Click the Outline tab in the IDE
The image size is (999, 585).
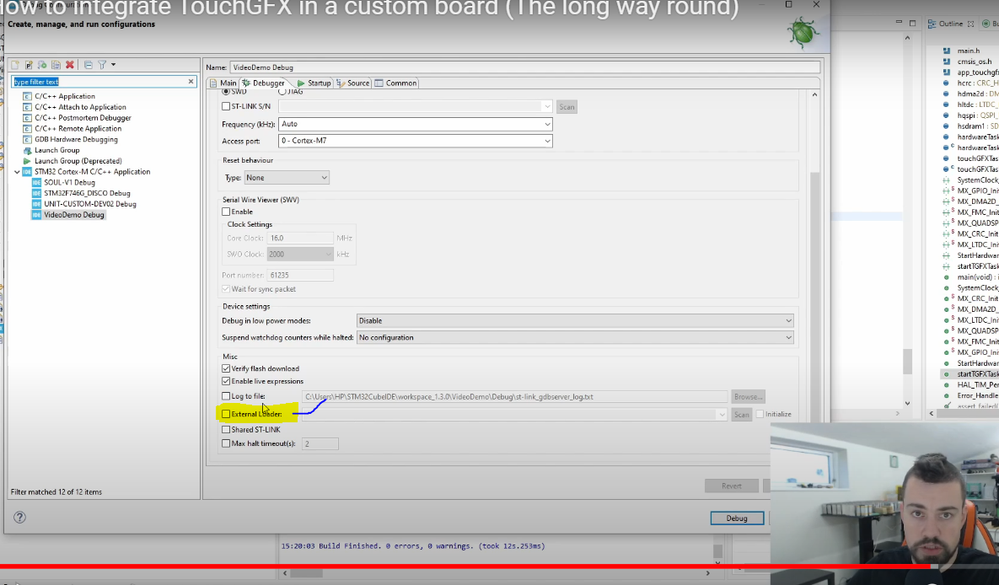950,24
